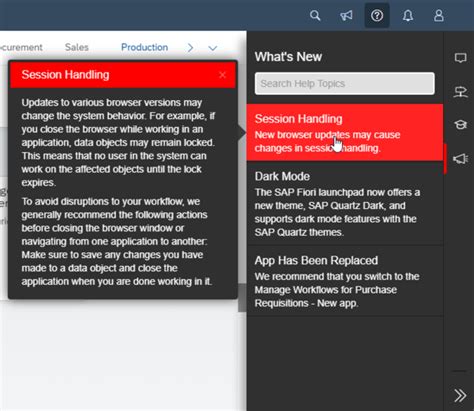Toggle the Help question mark icon
Screen dimensions: 474x411
377,16
